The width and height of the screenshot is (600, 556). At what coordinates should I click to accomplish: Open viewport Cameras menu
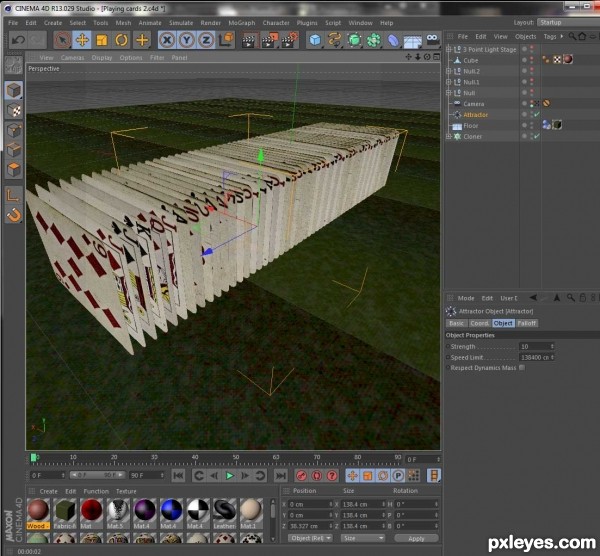coord(72,58)
